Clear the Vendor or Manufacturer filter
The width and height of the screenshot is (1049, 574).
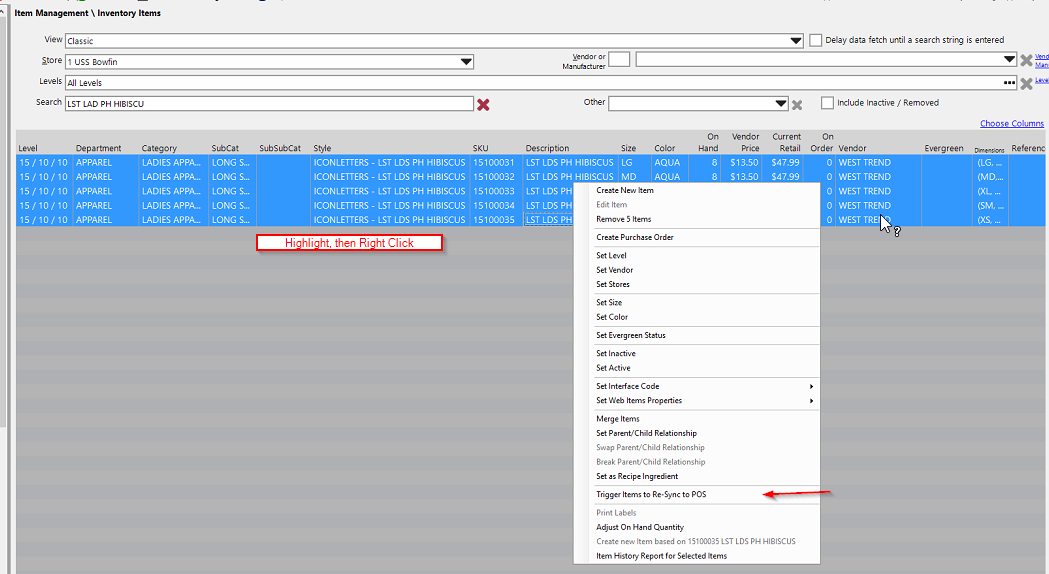point(1026,61)
